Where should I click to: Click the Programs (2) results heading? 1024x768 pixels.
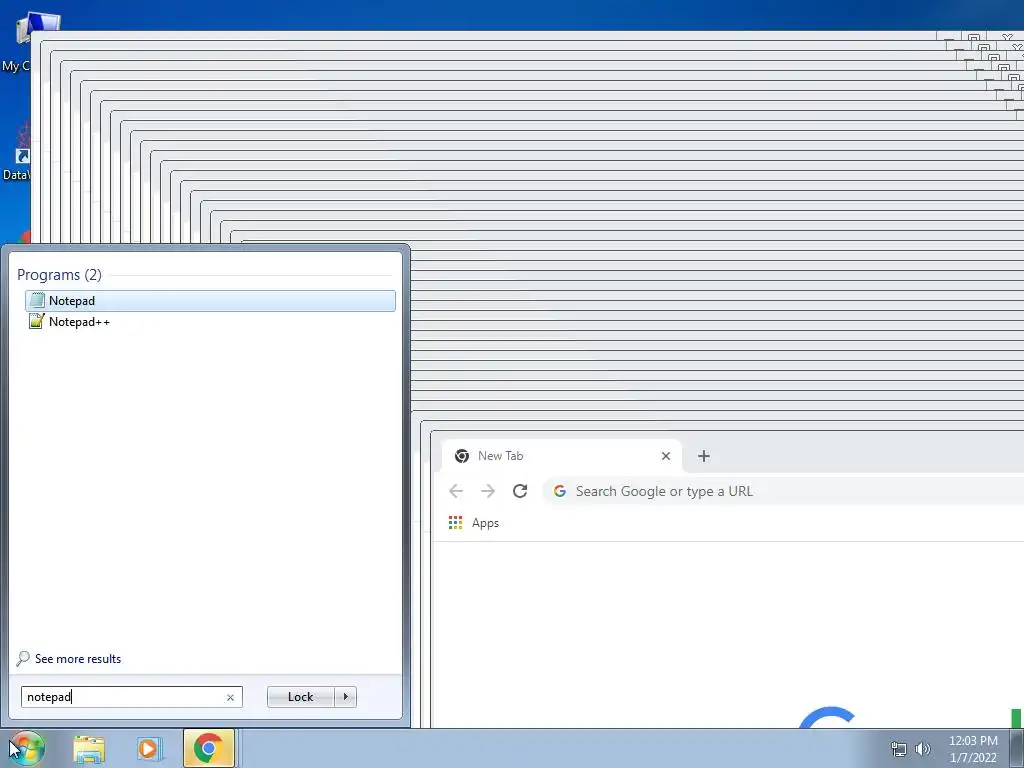click(x=59, y=275)
